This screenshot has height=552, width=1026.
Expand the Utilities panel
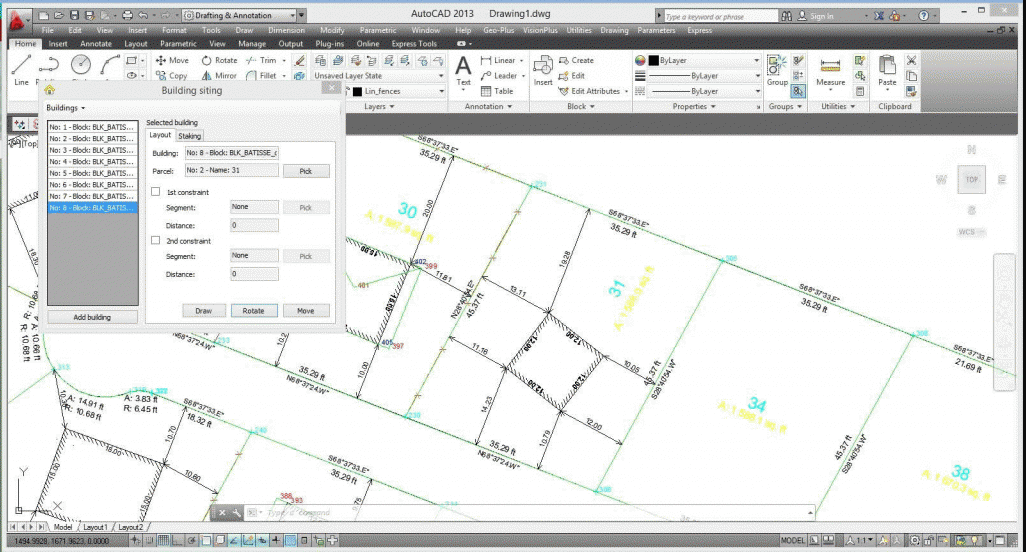pos(838,107)
